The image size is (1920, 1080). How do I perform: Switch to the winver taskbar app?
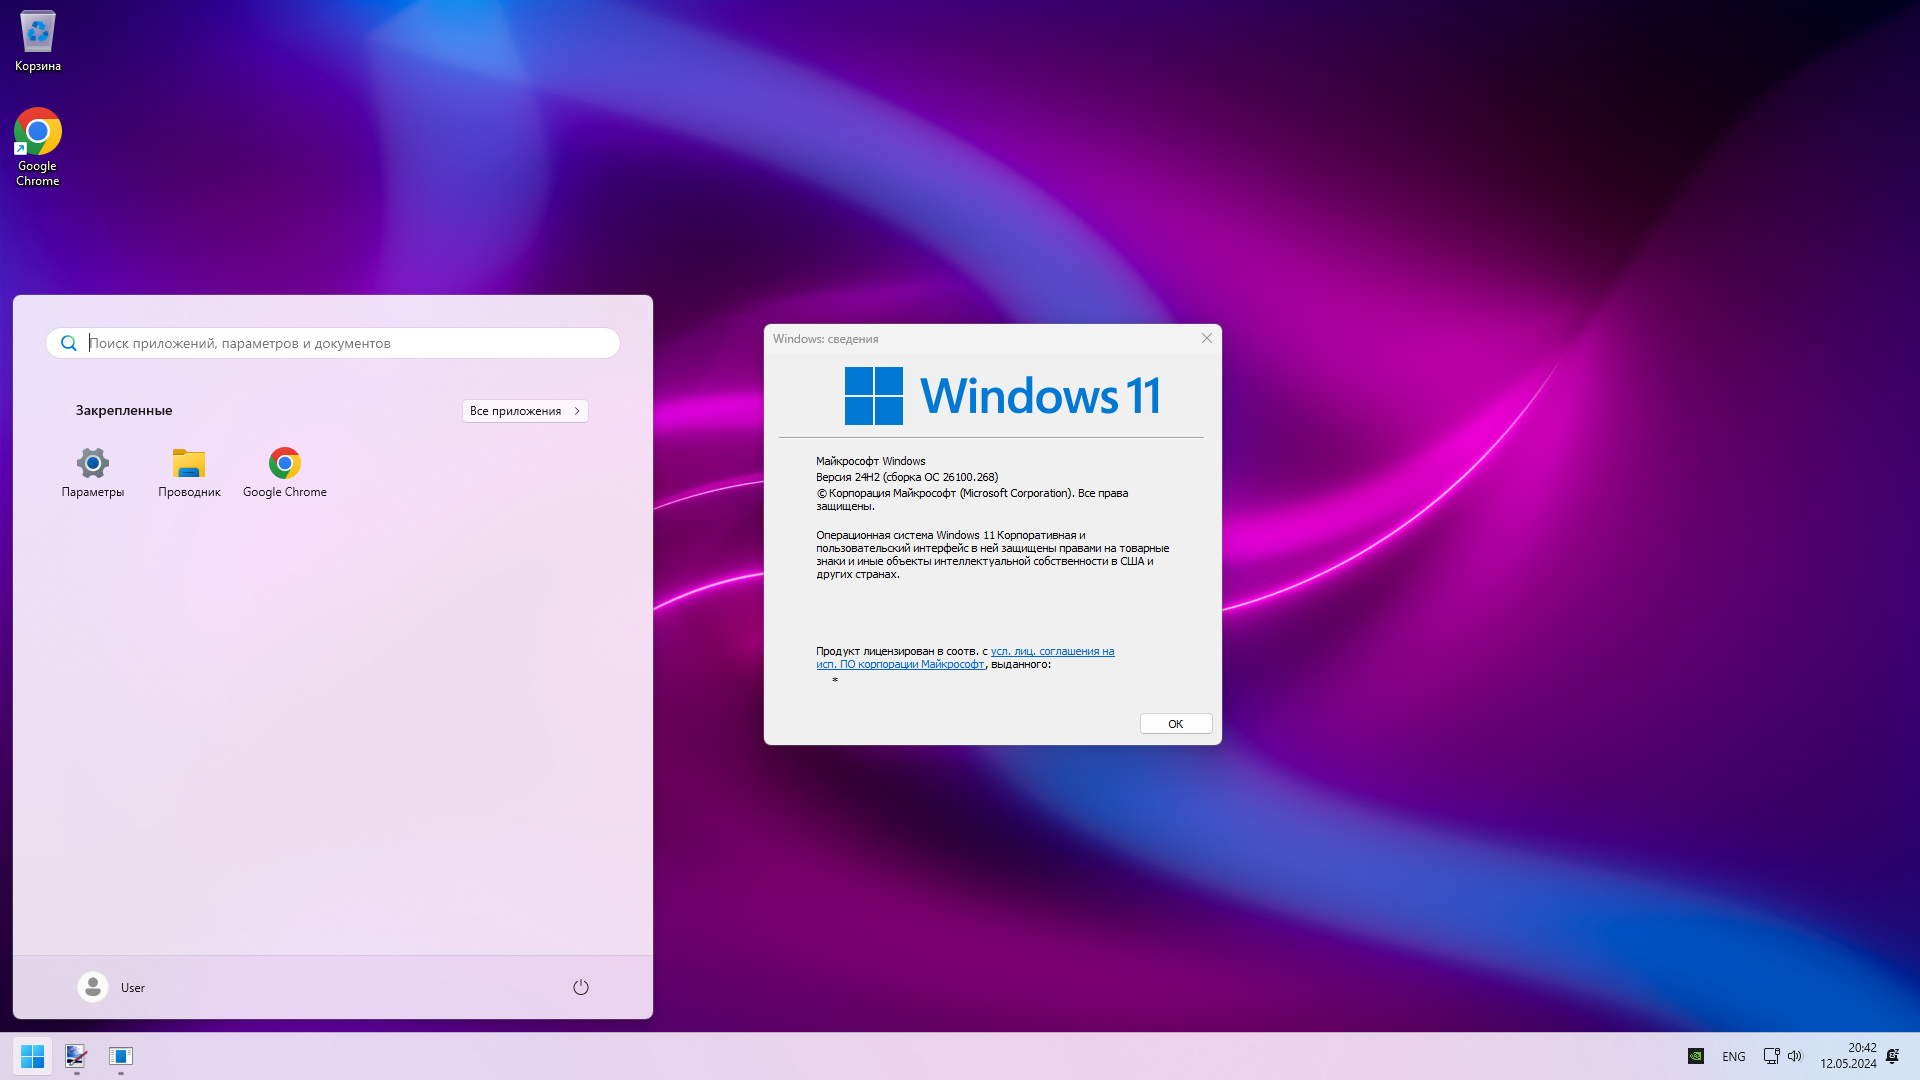(120, 1056)
